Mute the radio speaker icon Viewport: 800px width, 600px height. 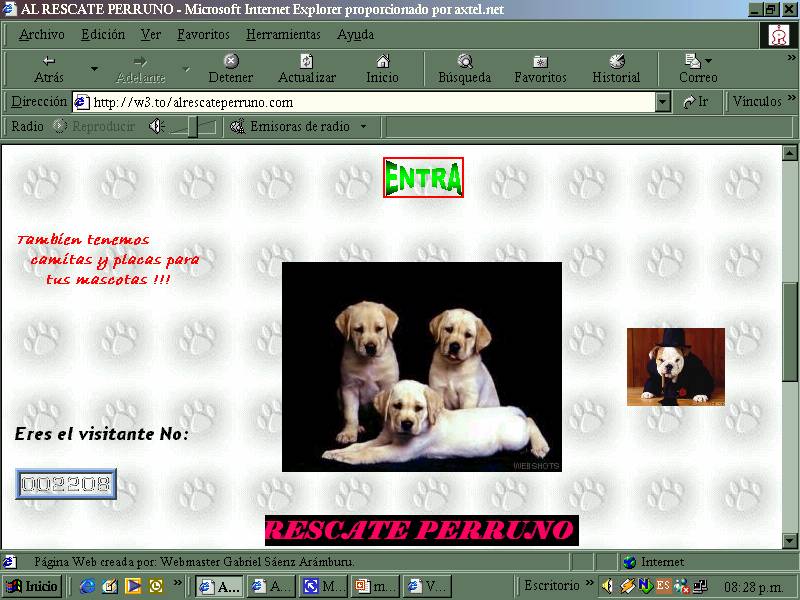156,127
